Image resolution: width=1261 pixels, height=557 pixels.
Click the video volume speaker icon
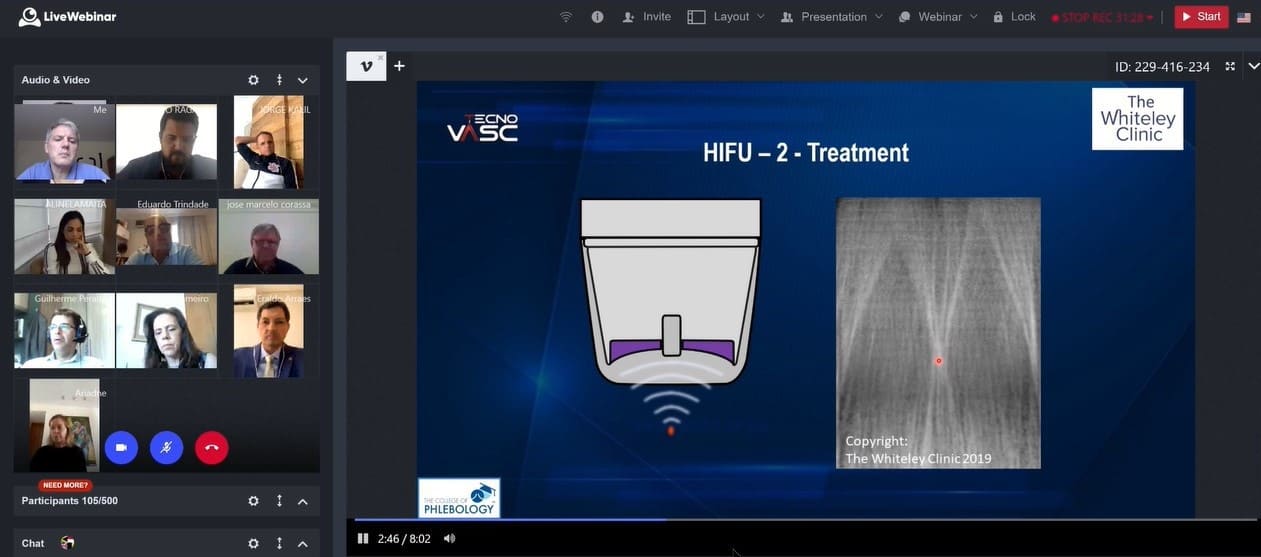point(449,538)
